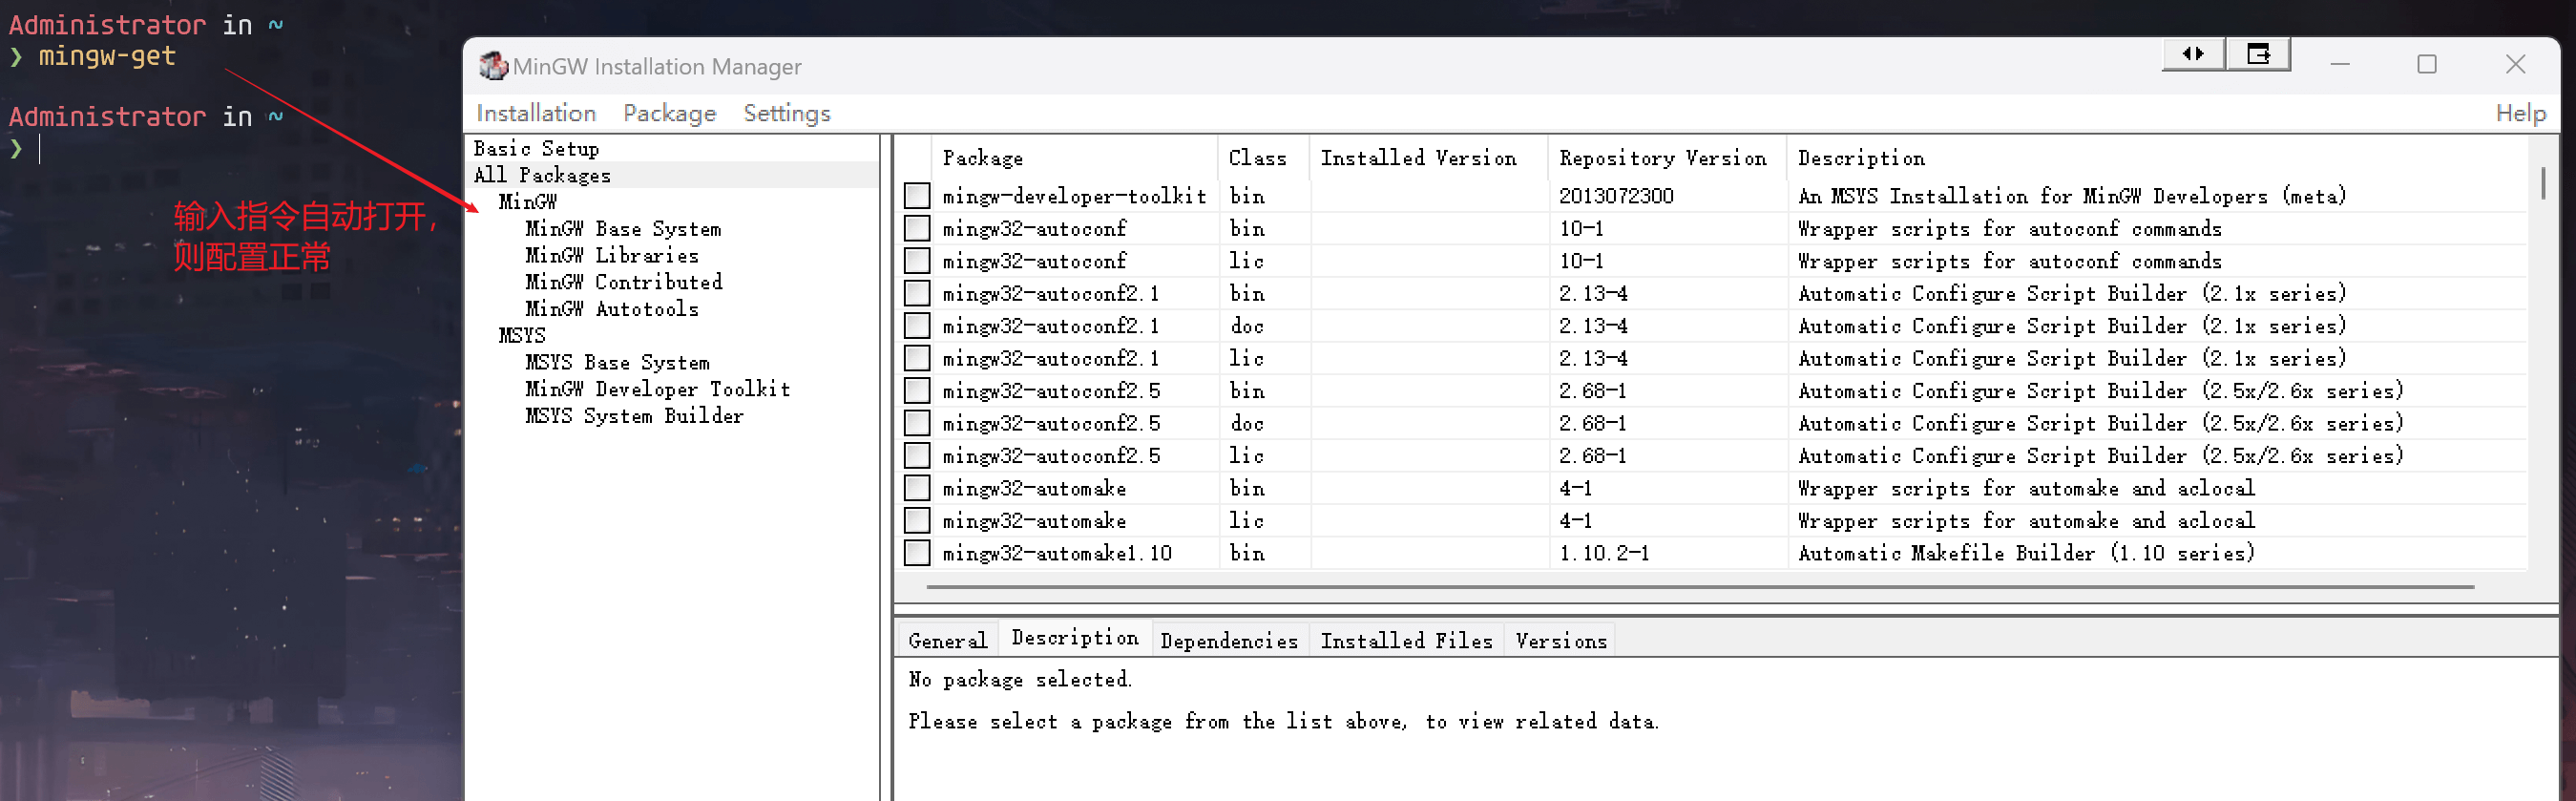The height and width of the screenshot is (801, 2576).
Task: Mark mingw32-autoconf lic package checkbox
Action: (917, 261)
